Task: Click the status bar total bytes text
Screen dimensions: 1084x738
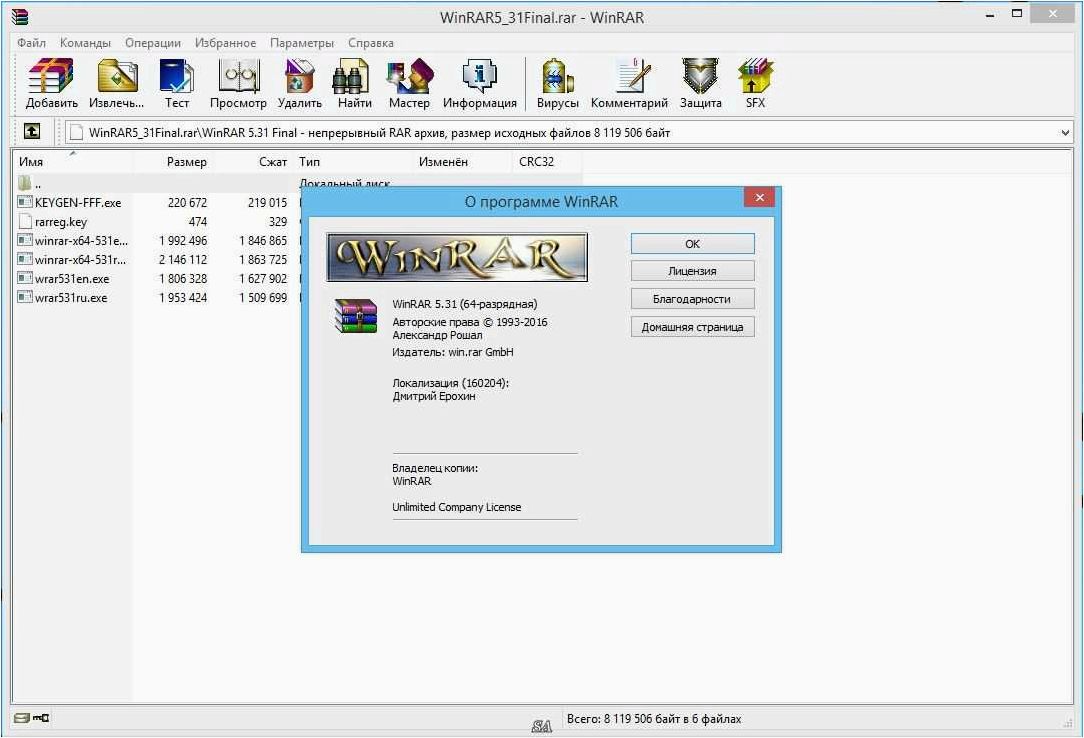Action: 654,719
